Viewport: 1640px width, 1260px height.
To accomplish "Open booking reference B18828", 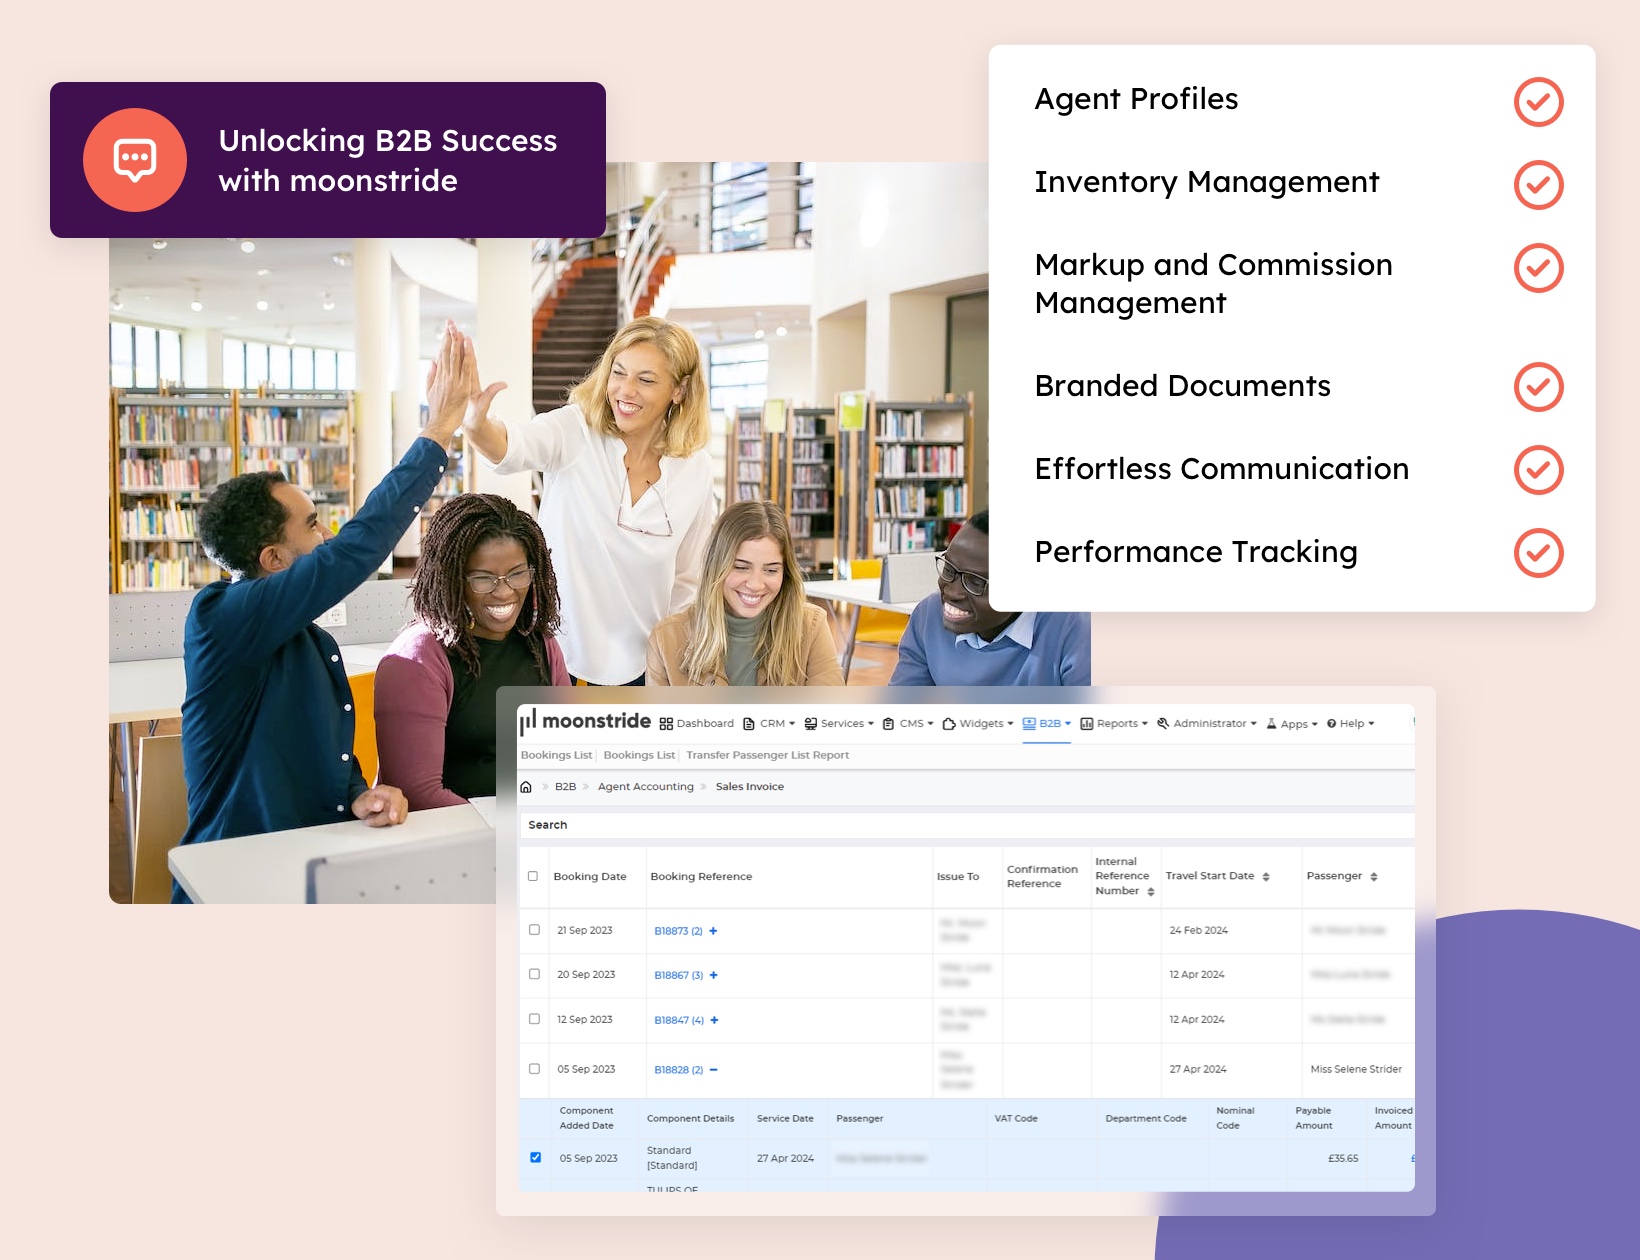I will (678, 1070).
